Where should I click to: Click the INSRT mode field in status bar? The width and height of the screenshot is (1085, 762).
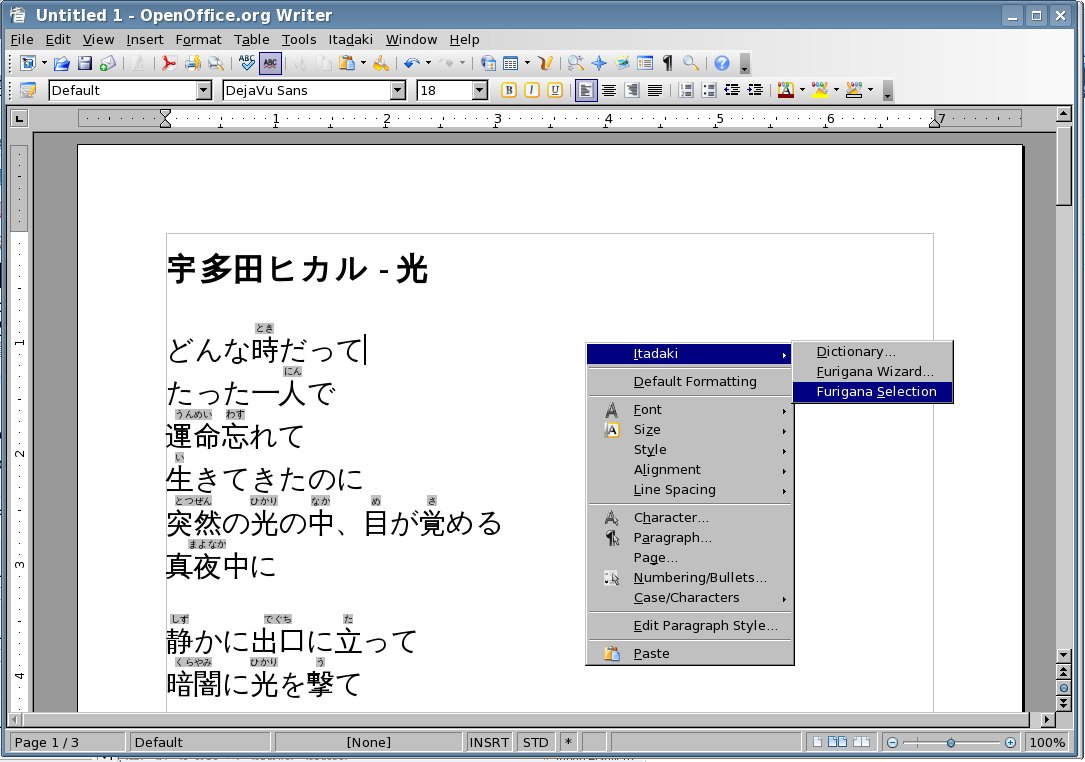[490, 742]
